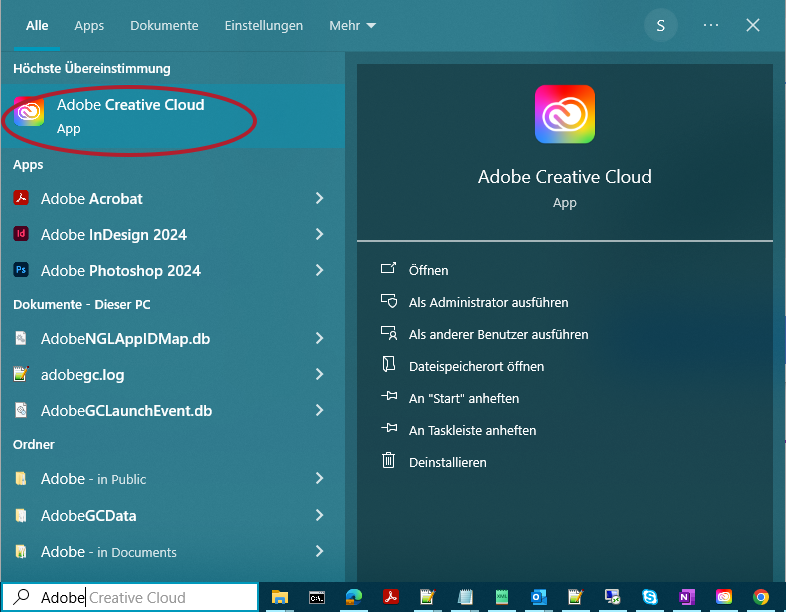This screenshot has height=612, width=786.
Task: Open the AdobeGCData folder result
Action: [88, 516]
